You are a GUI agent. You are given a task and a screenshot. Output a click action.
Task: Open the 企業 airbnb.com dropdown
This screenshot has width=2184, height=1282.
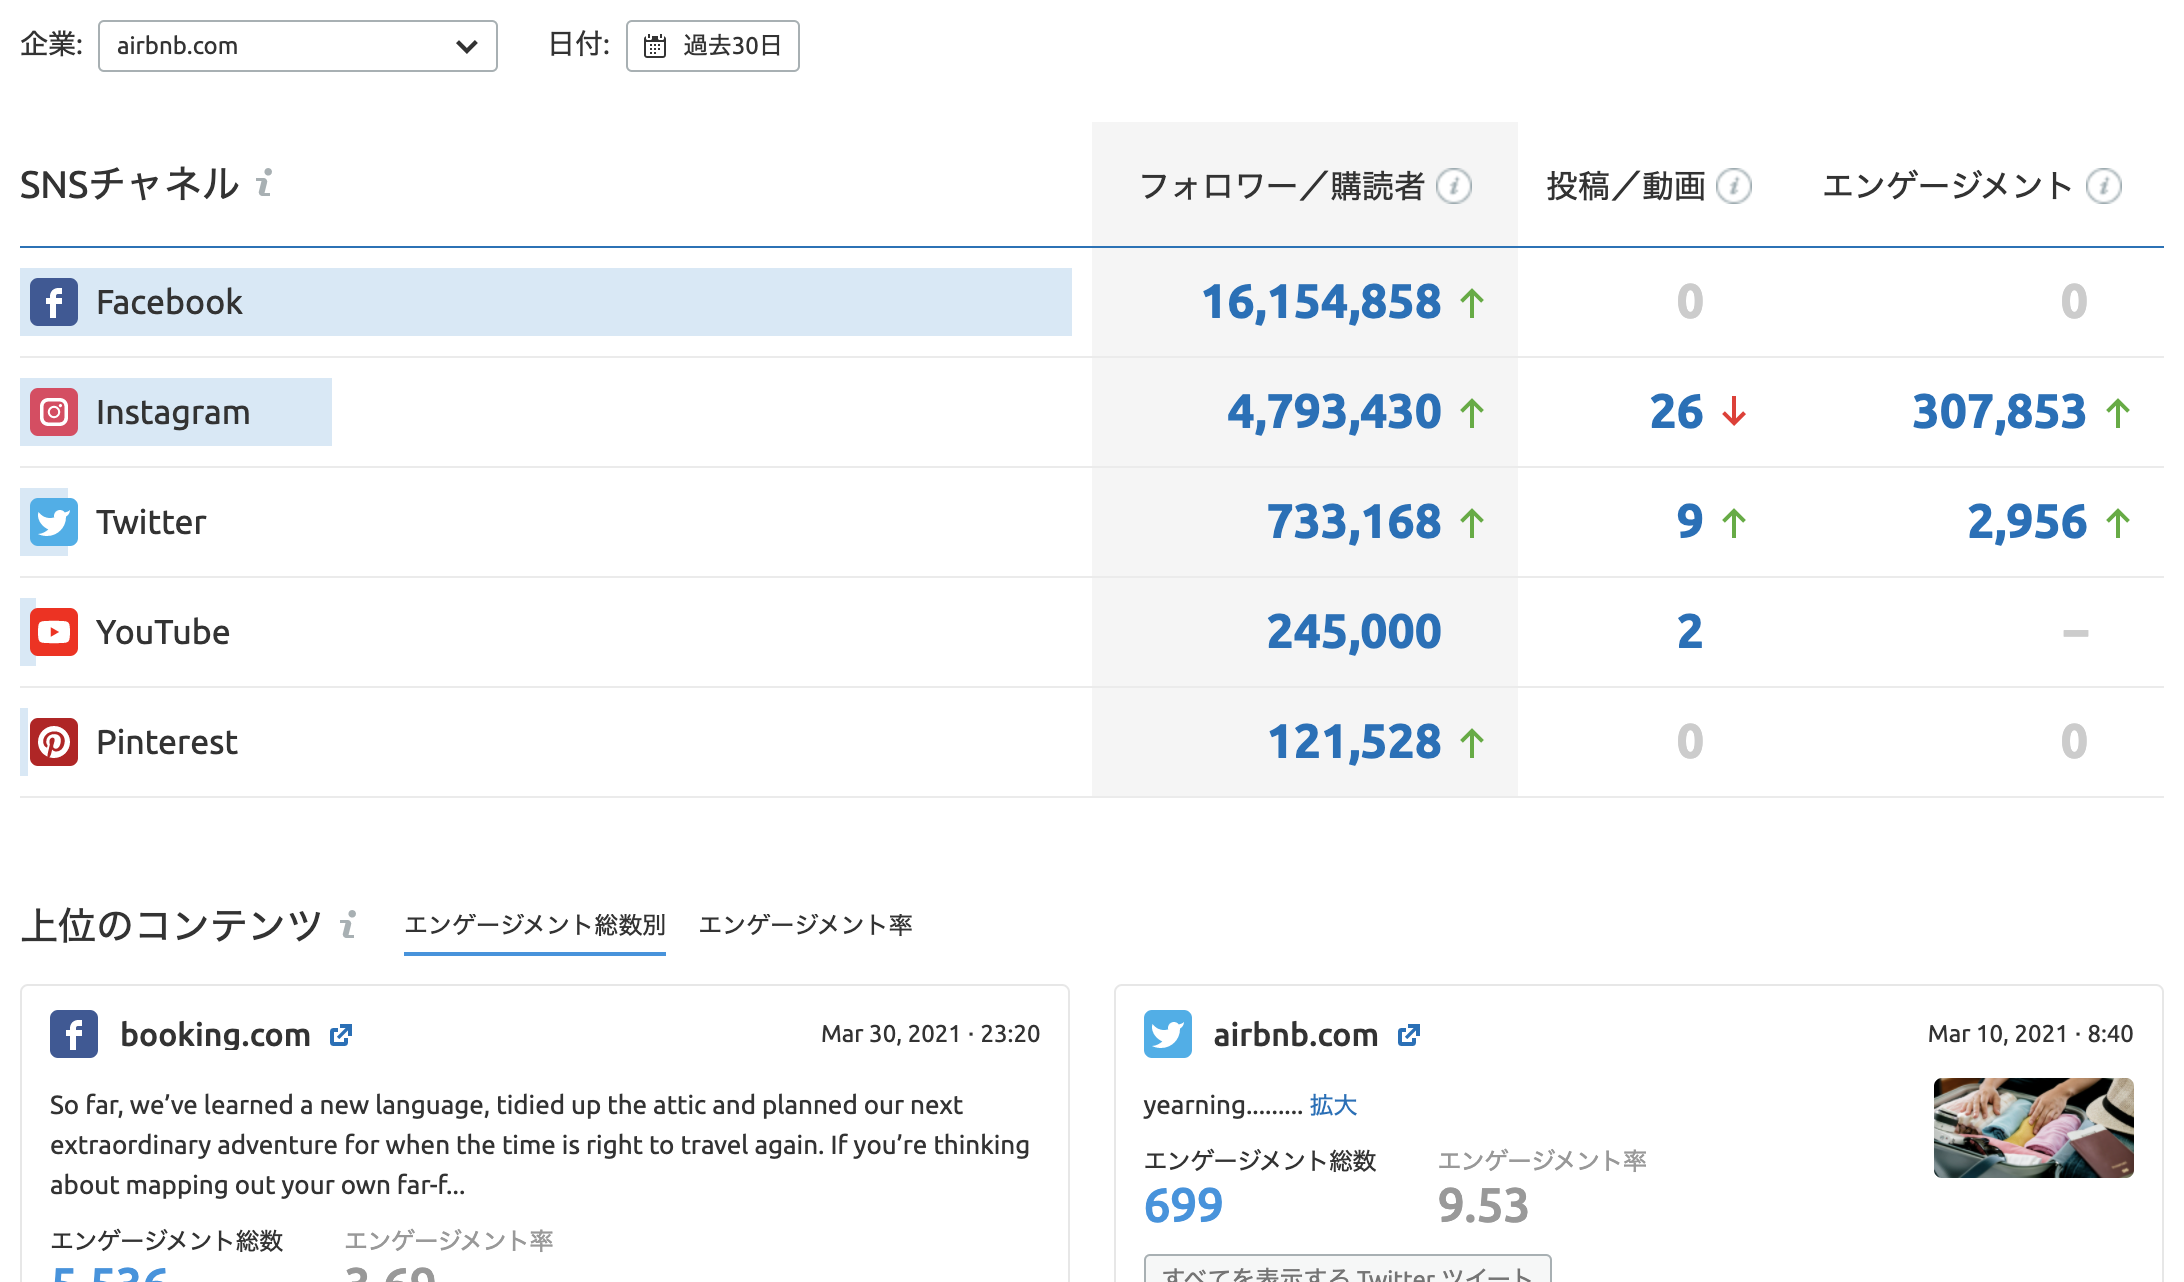click(297, 46)
